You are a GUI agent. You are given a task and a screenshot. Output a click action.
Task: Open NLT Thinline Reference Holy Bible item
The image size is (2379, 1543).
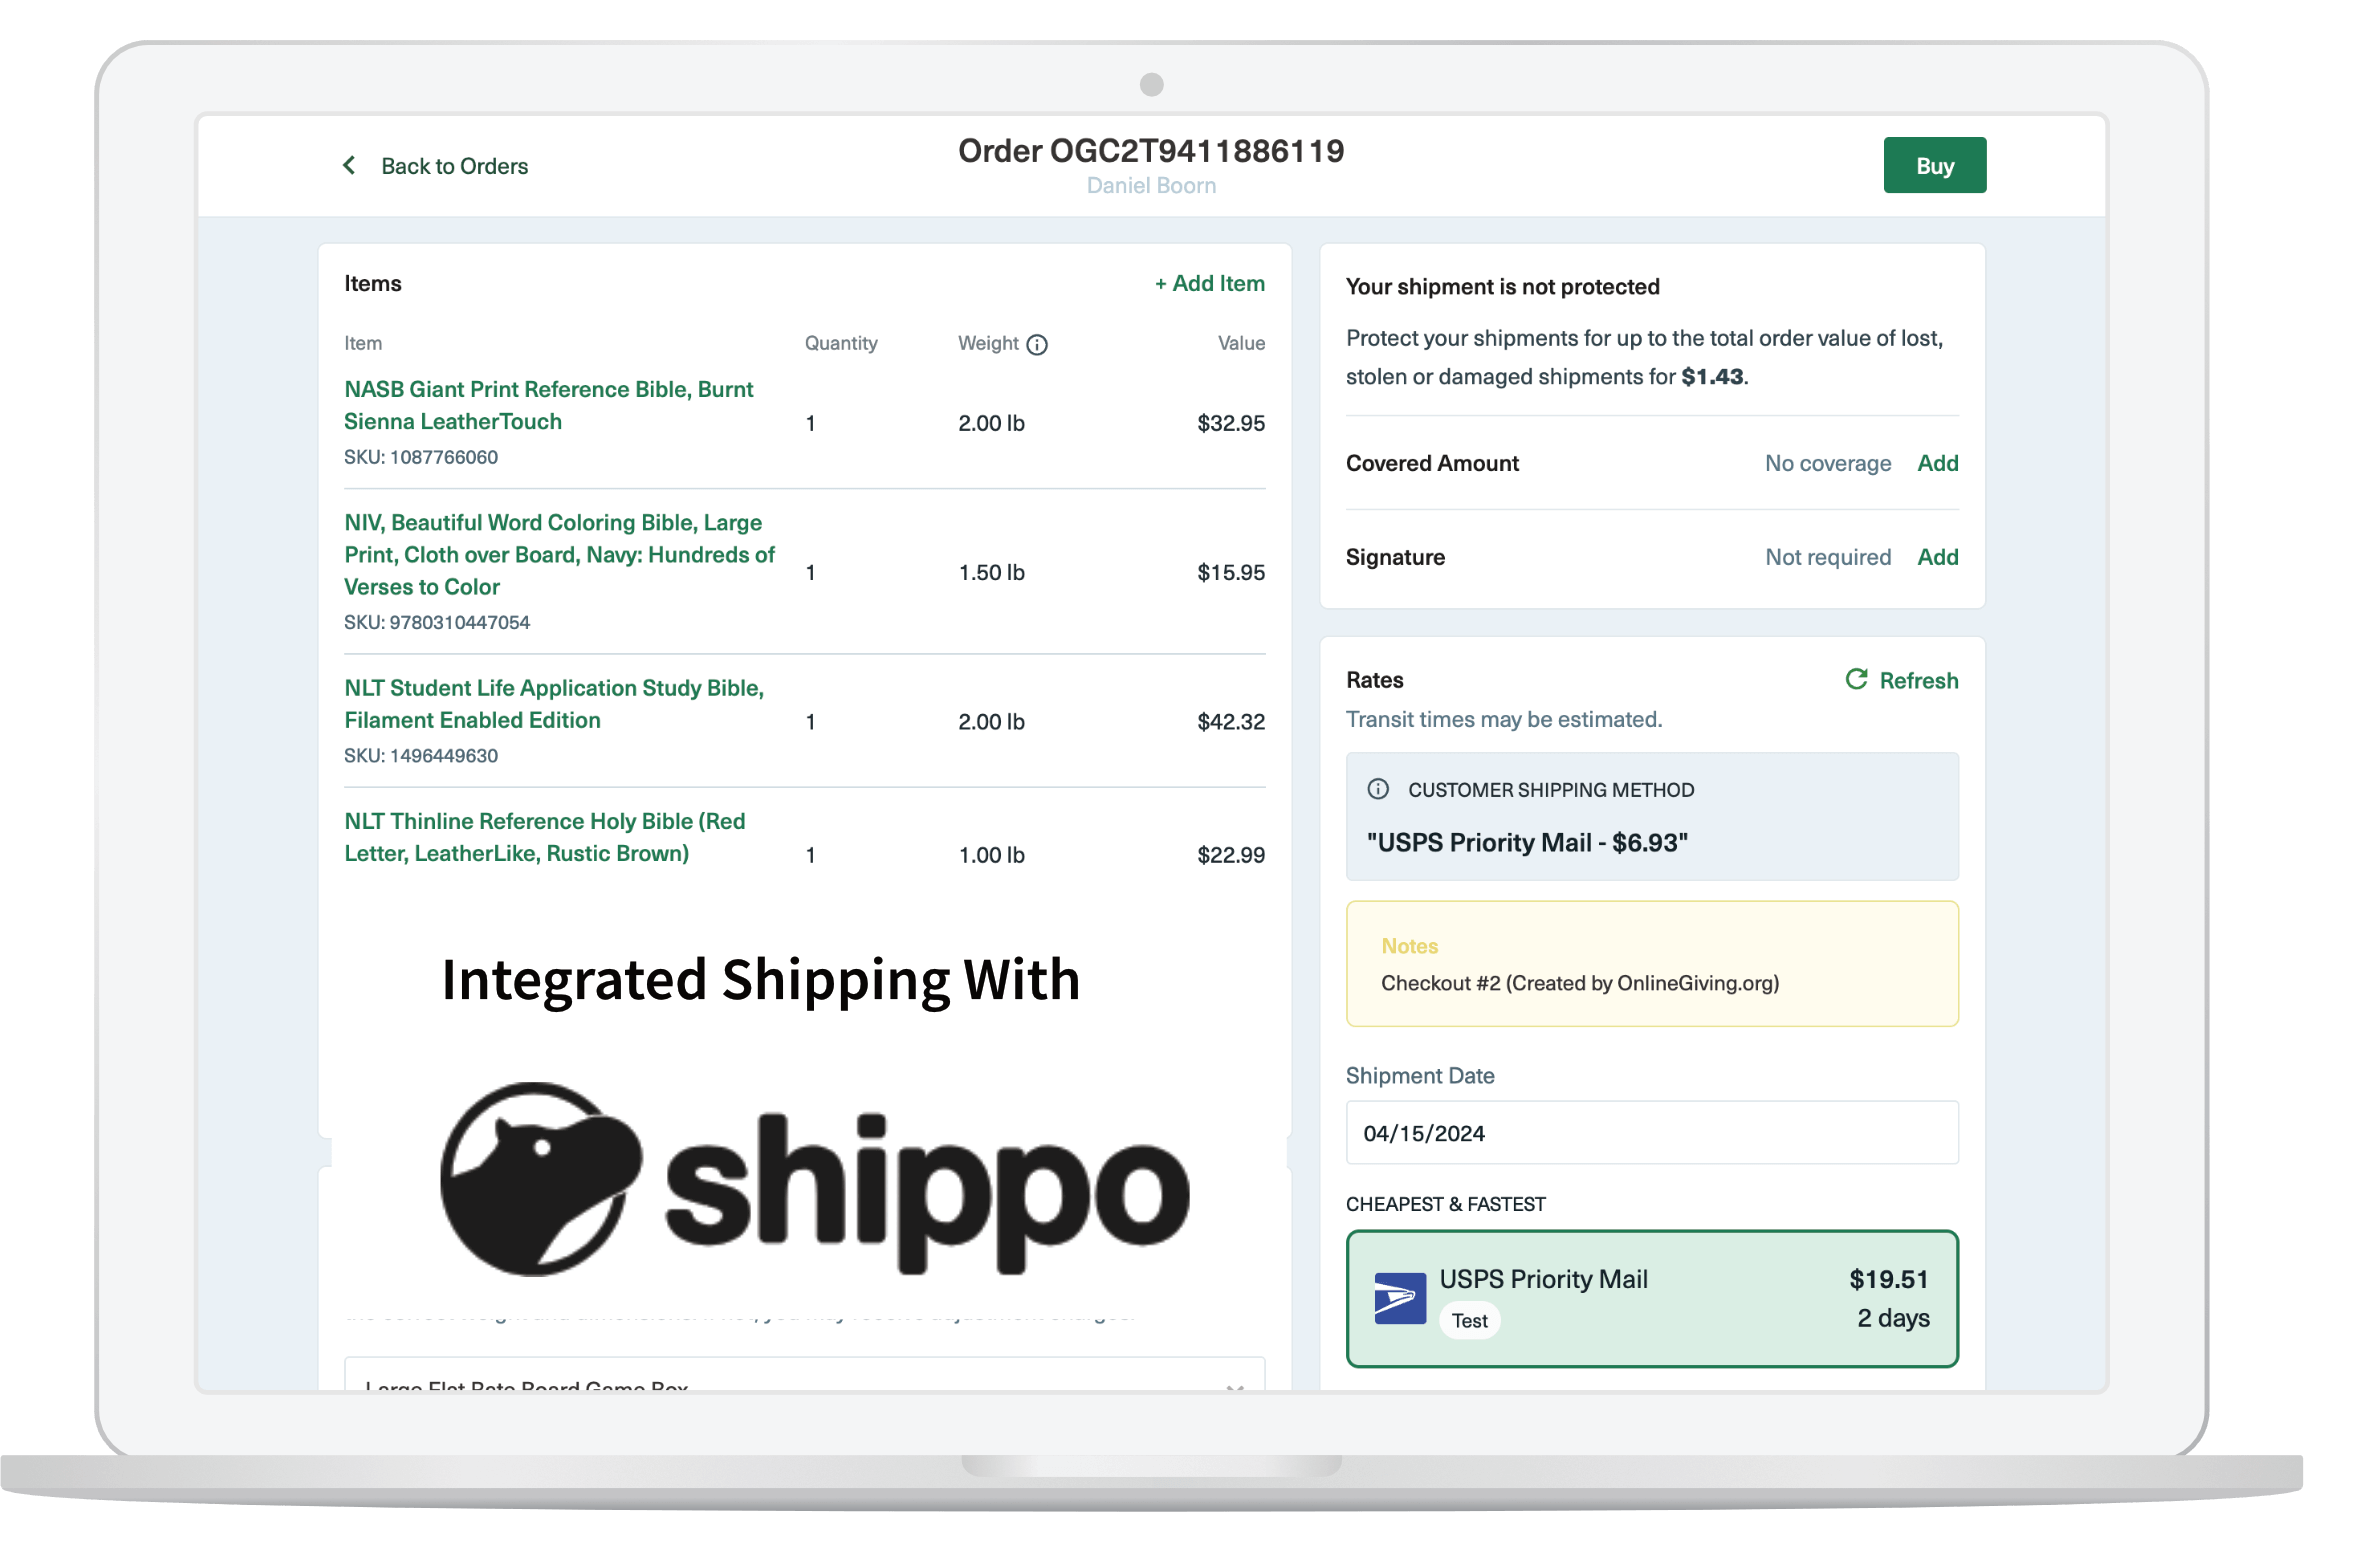point(545,837)
